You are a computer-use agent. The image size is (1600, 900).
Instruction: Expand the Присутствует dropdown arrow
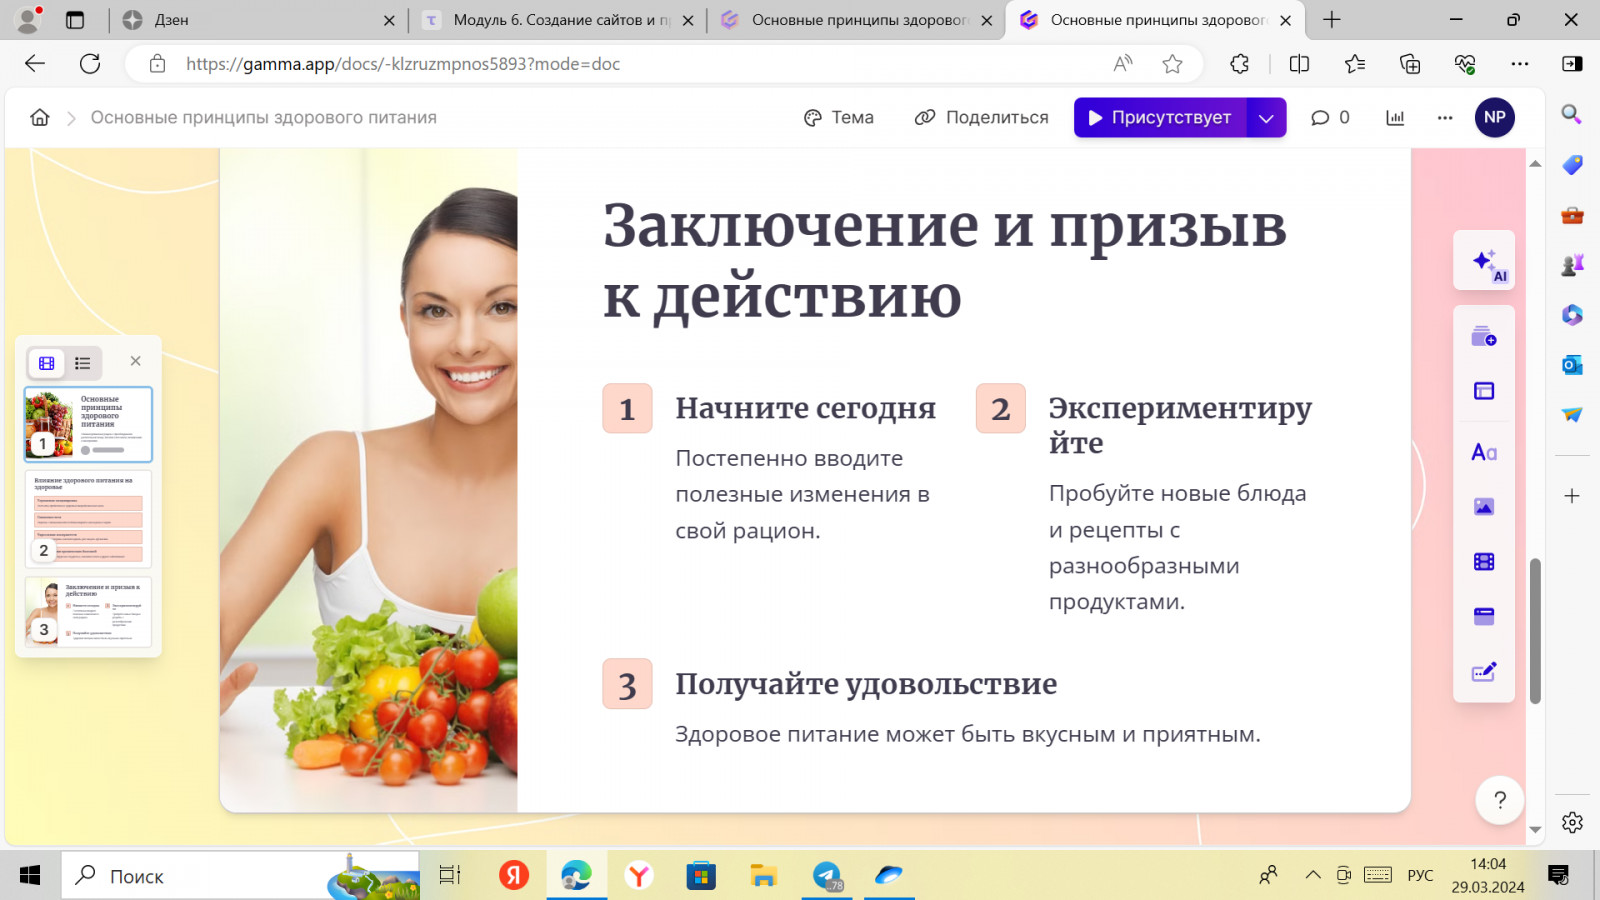[x=1266, y=117]
